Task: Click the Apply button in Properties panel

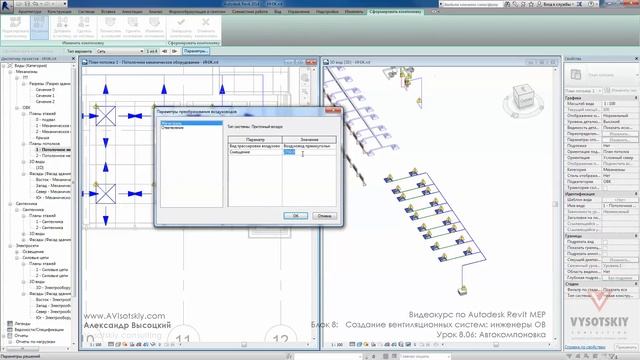Action: point(626,347)
